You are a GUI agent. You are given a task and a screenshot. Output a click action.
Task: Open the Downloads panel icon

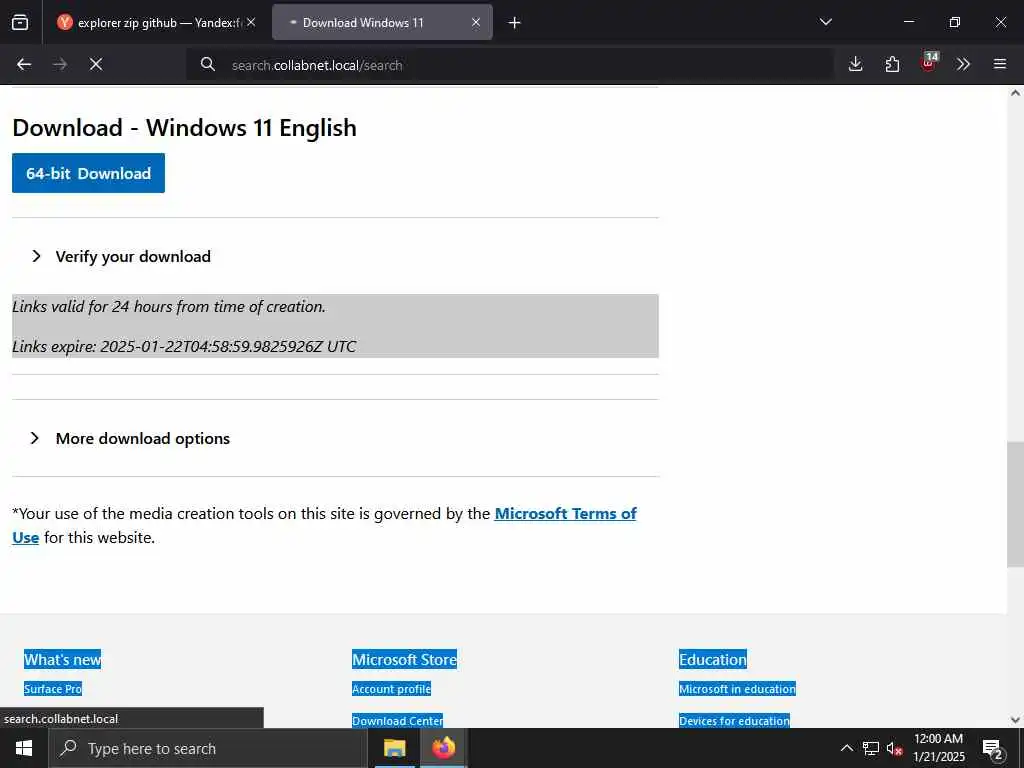tap(856, 64)
